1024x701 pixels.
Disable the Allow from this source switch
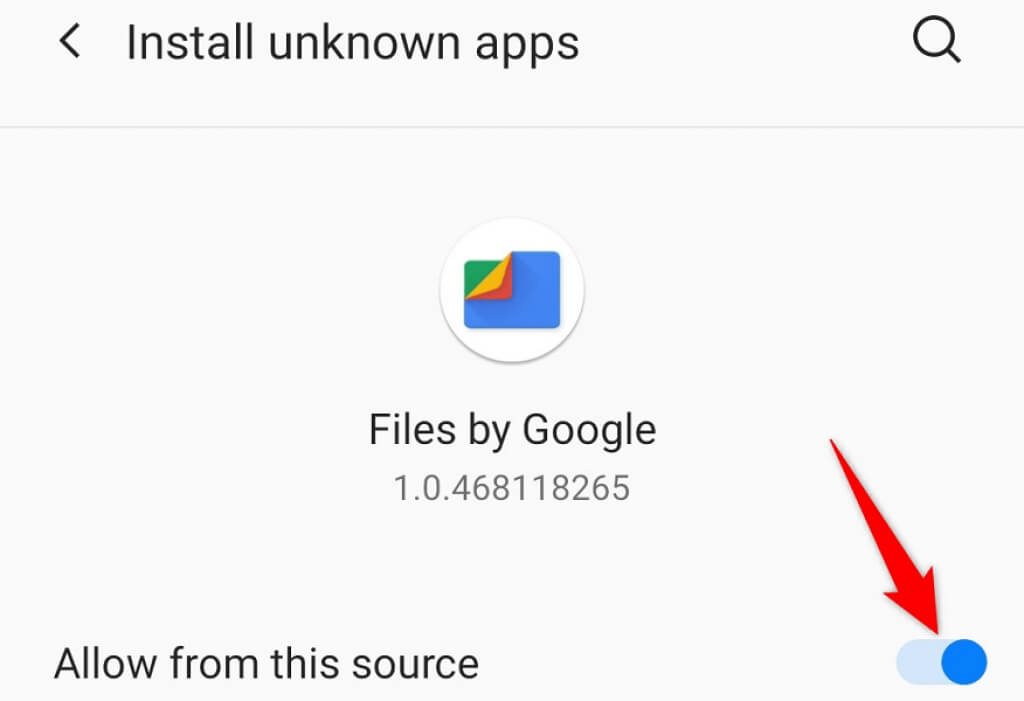coord(941,662)
